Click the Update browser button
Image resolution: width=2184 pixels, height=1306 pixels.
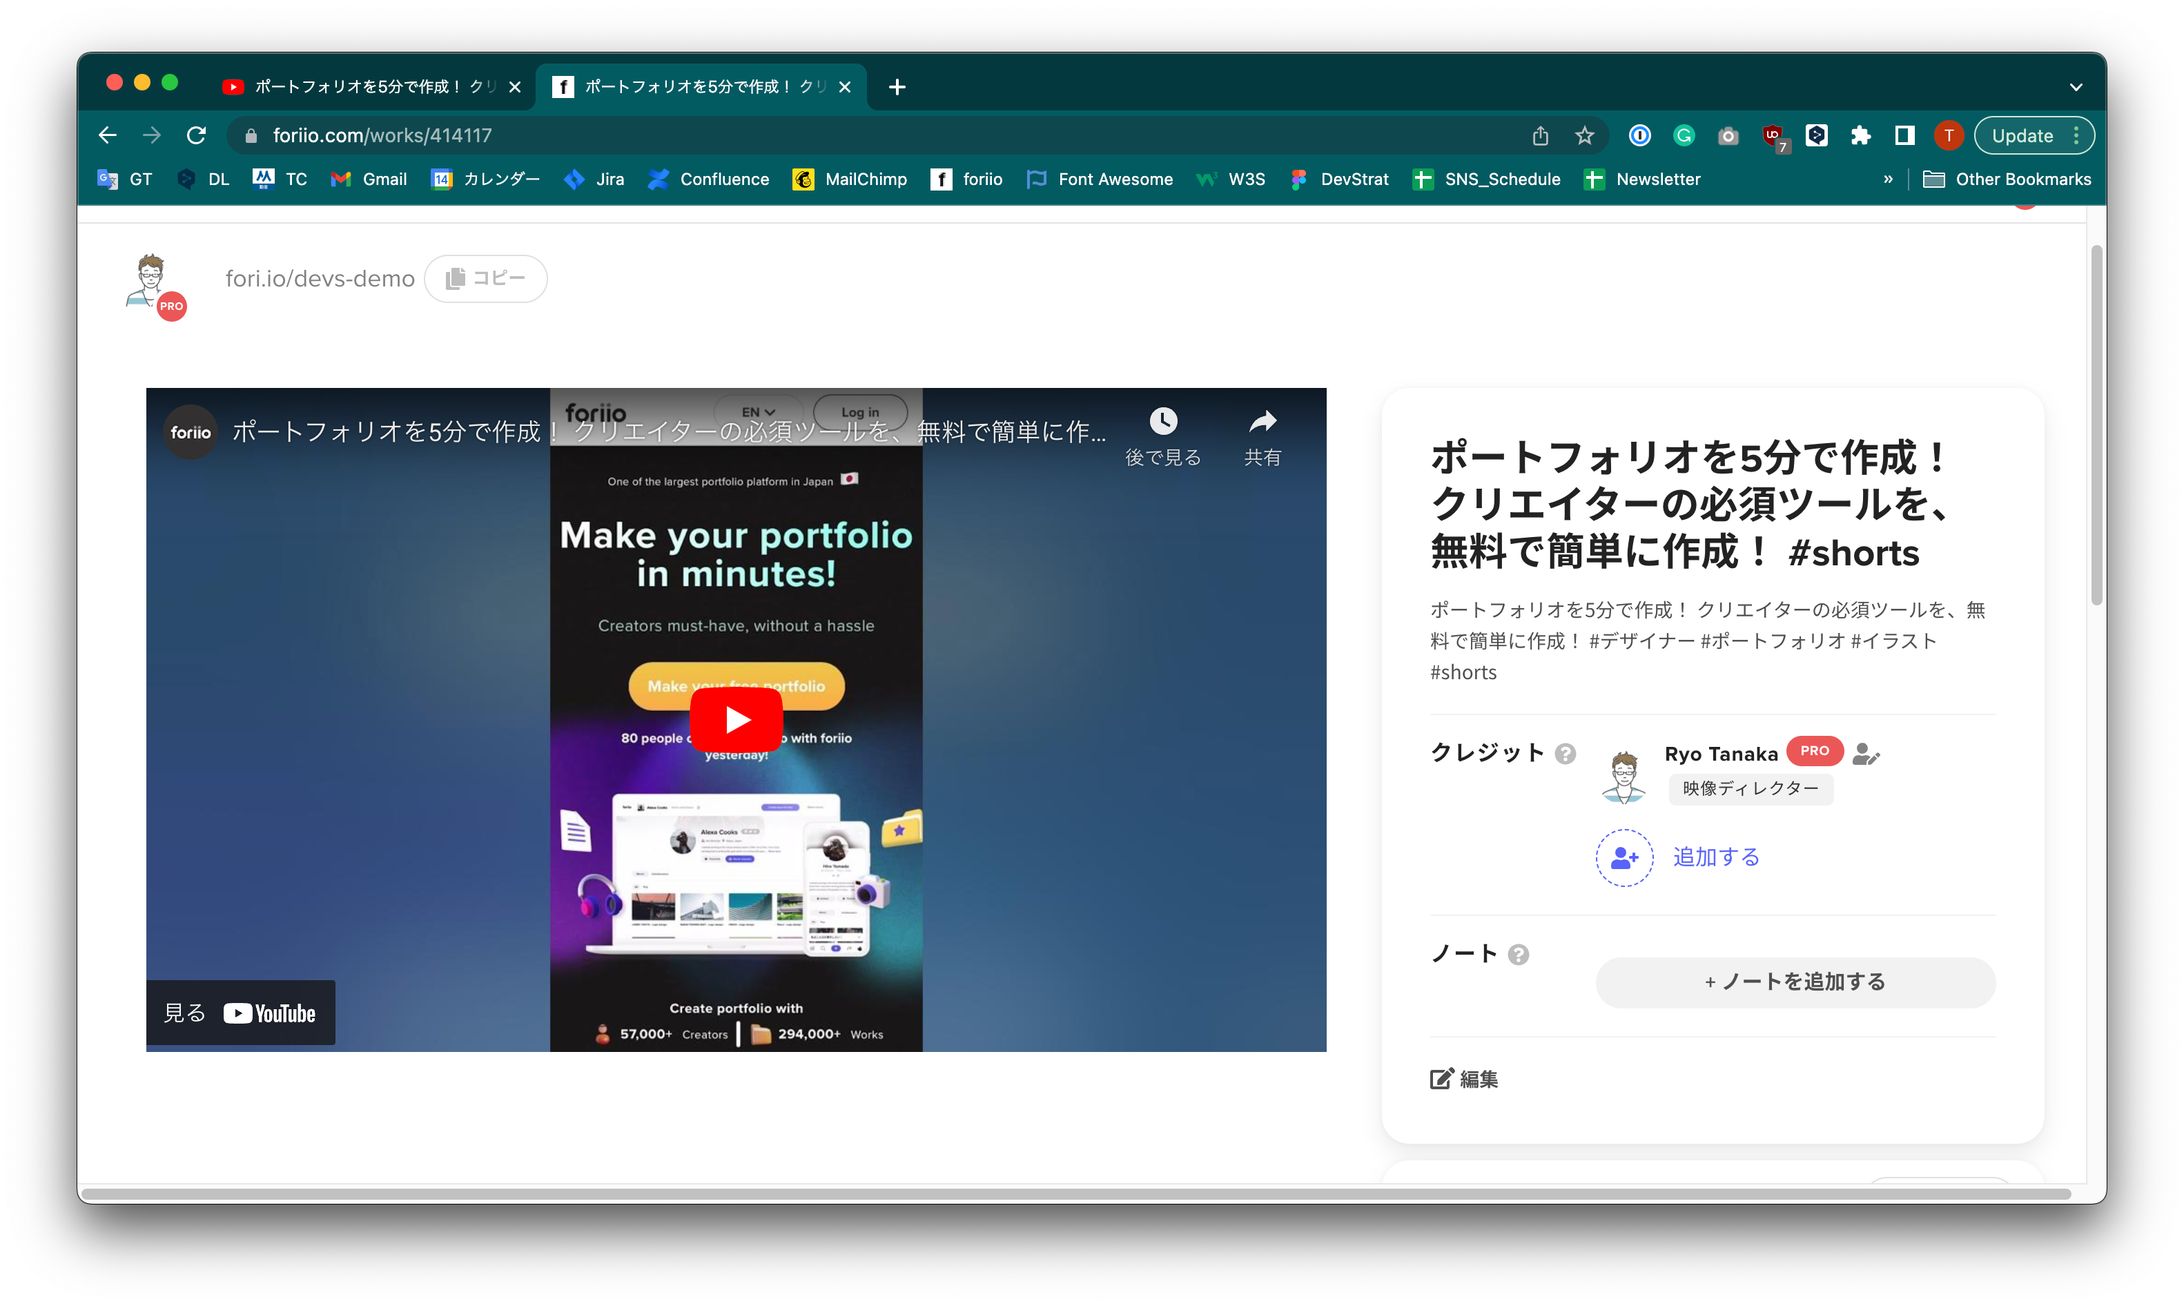(2022, 135)
